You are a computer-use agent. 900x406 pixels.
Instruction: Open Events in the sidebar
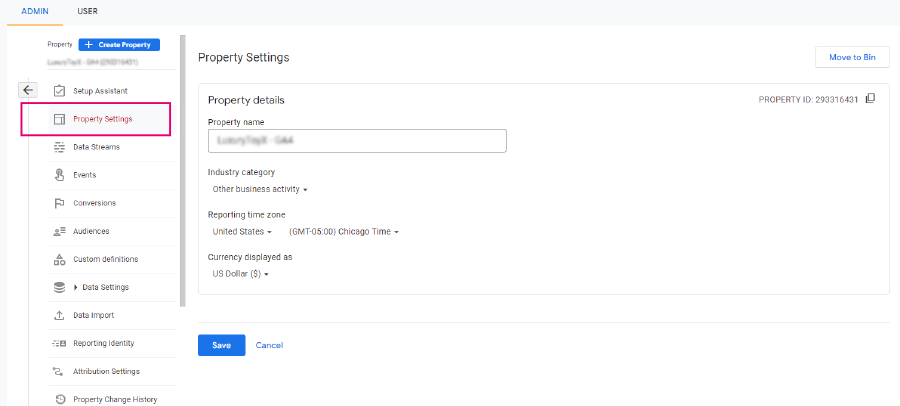pyautogui.click(x=84, y=175)
